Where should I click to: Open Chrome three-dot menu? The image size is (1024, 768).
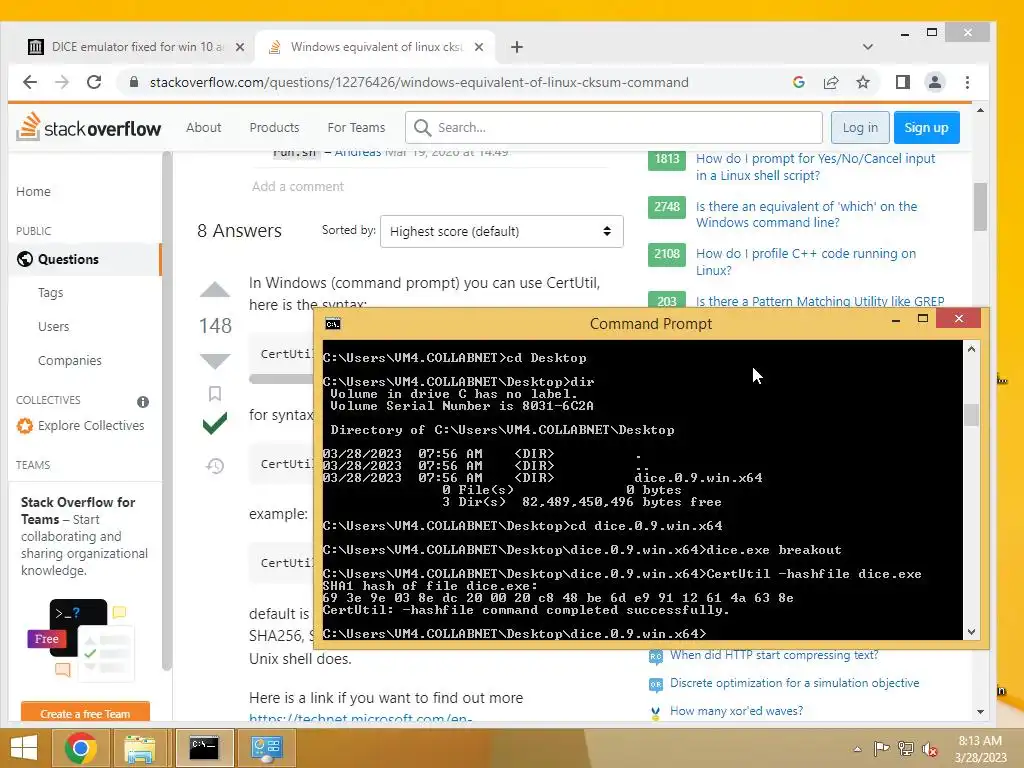(x=967, y=82)
